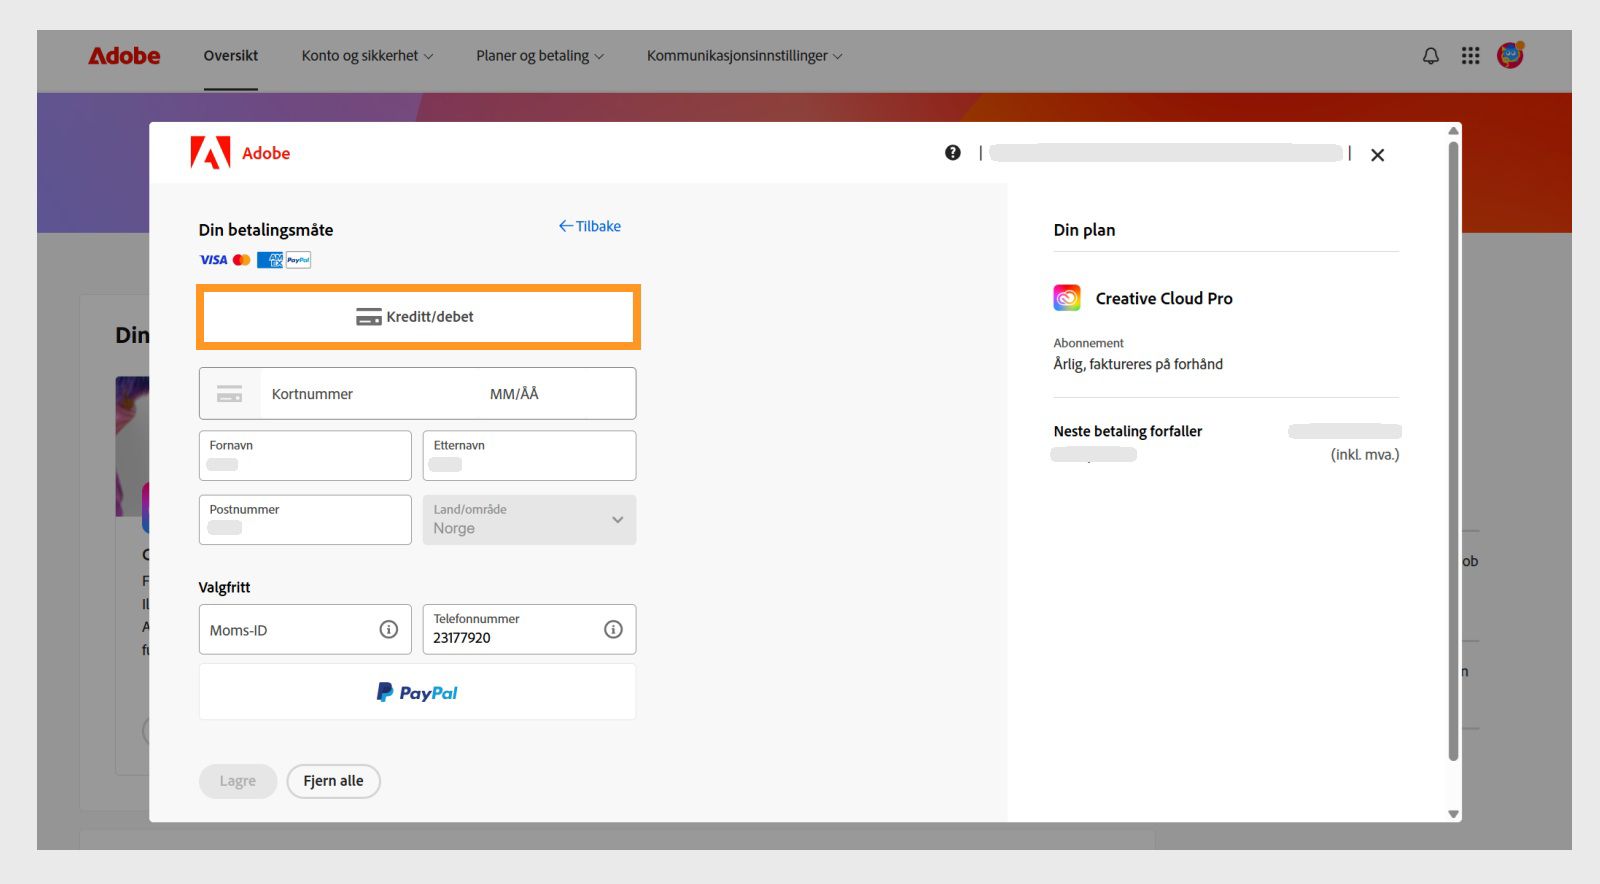The image size is (1600, 884).
Task: Focus the Postnummer input field
Action: [x=305, y=520]
